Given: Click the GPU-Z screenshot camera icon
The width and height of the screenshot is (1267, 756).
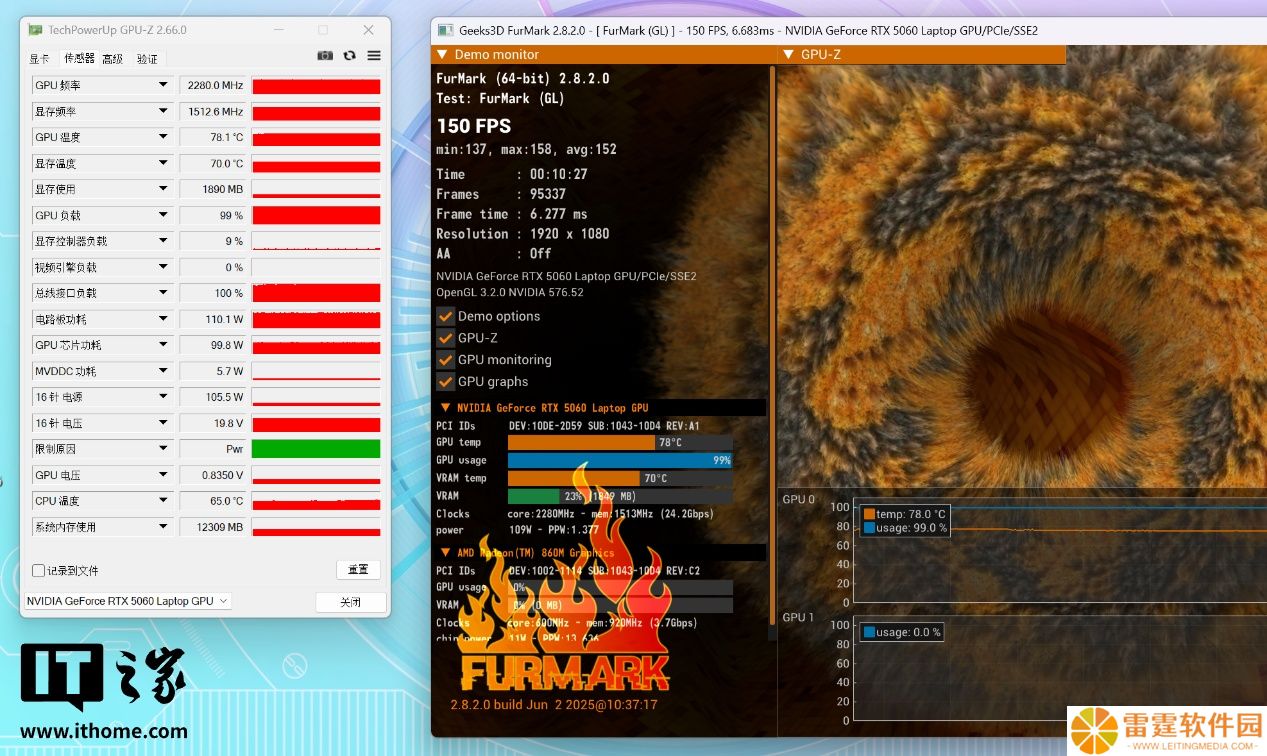Looking at the screenshot, I should point(325,56).
